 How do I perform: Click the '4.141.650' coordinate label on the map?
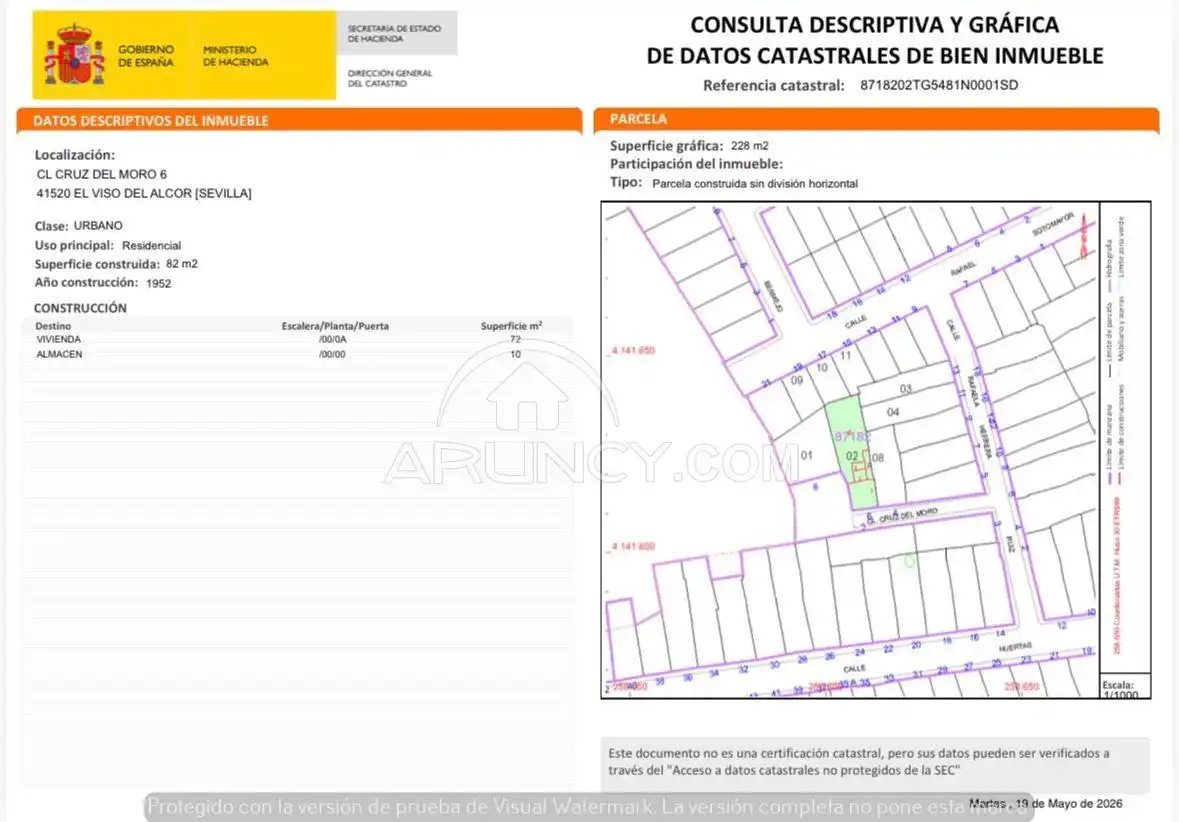[633, 350]
